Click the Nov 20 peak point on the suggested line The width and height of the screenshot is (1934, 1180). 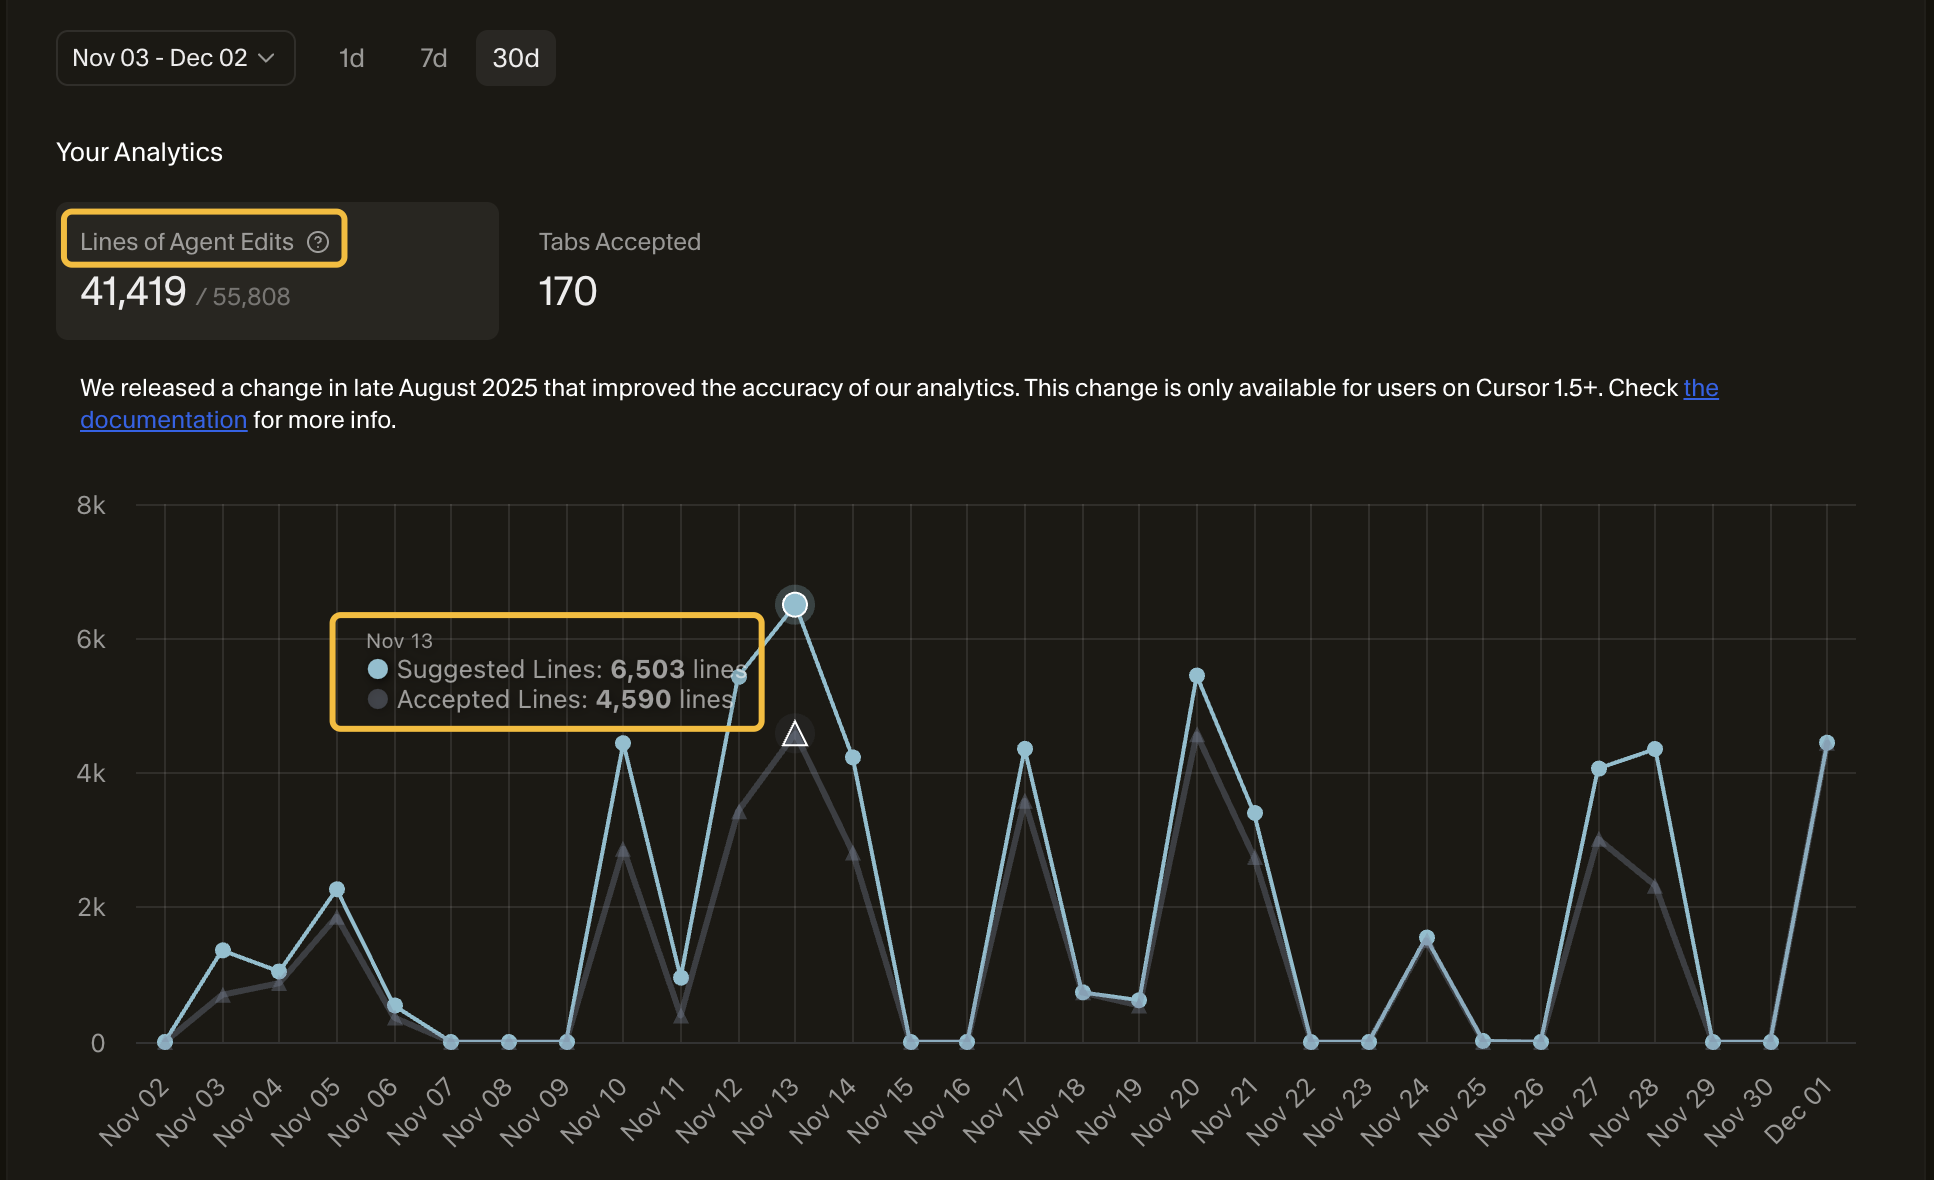[x=1197, y=676]
